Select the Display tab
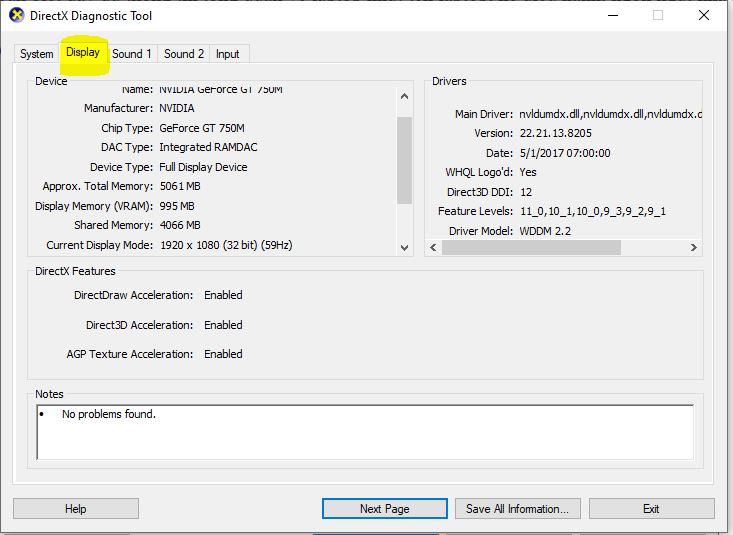This screenshot has height=535, width=733. click(83, 52)
